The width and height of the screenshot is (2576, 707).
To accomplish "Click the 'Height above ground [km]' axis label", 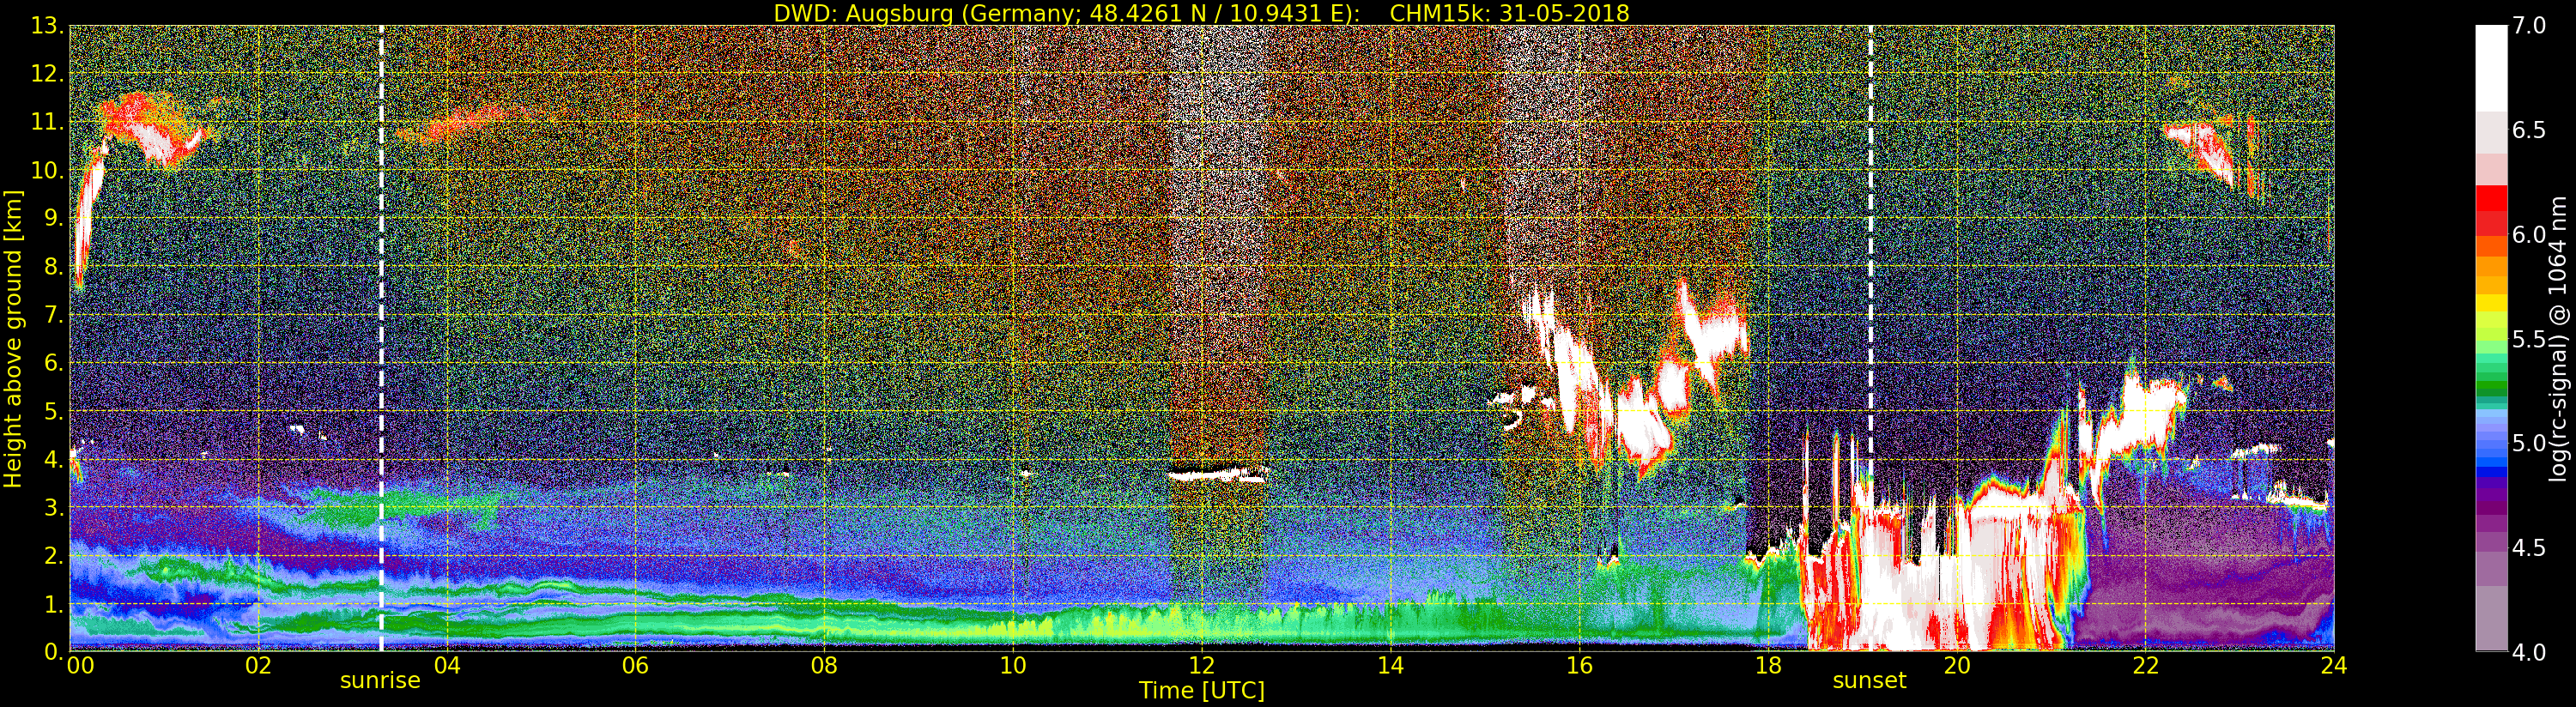I will [x=13, y=339].
